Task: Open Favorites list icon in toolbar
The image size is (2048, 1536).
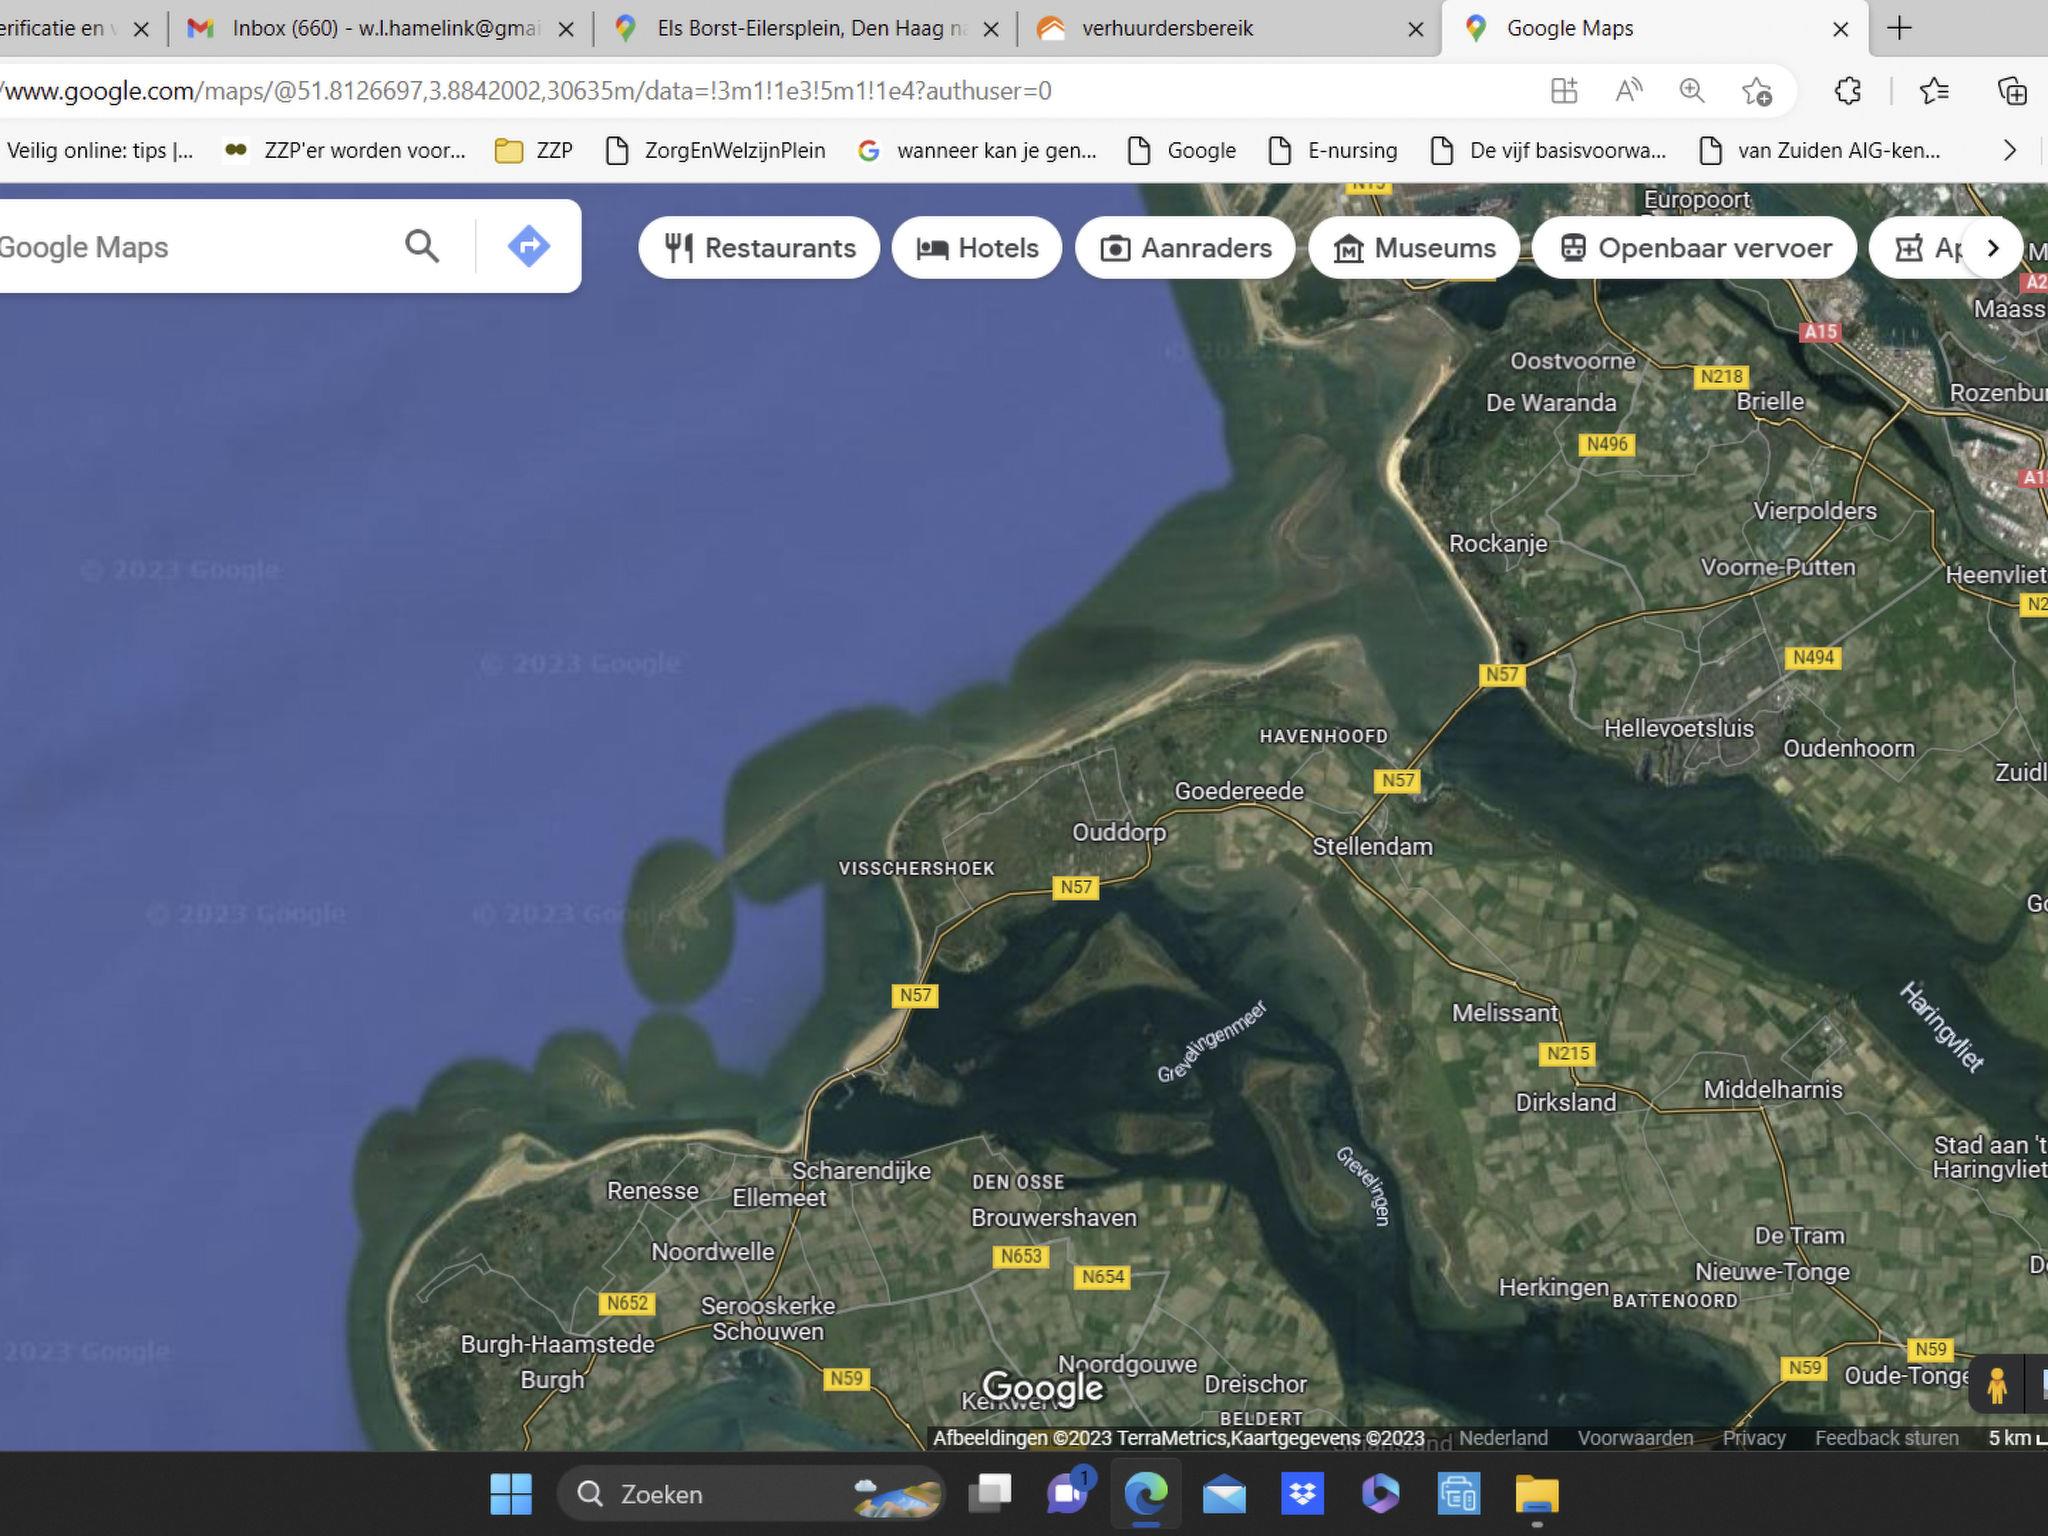Action: [1934, 91]
